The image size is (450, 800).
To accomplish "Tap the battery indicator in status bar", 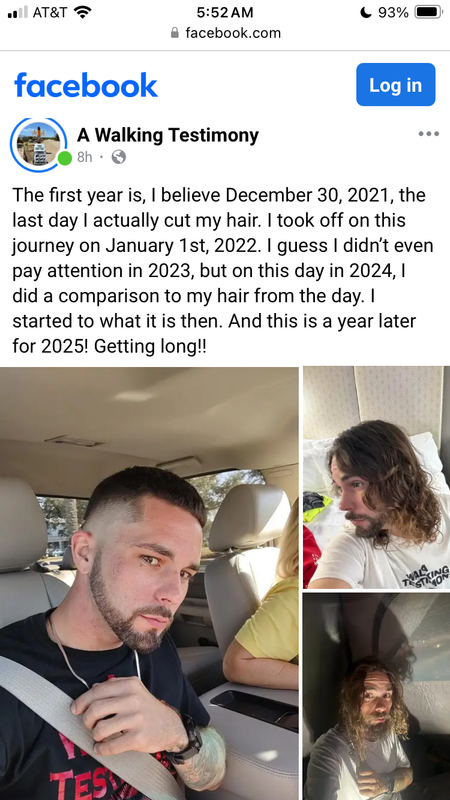I will [428, 12].
